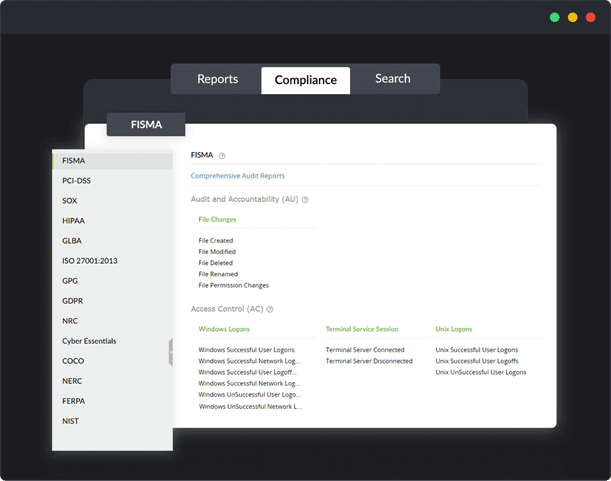Select GLBA from the compliance list
The image size is (611, 481).
pyautogui.click(x=113, y=241)
